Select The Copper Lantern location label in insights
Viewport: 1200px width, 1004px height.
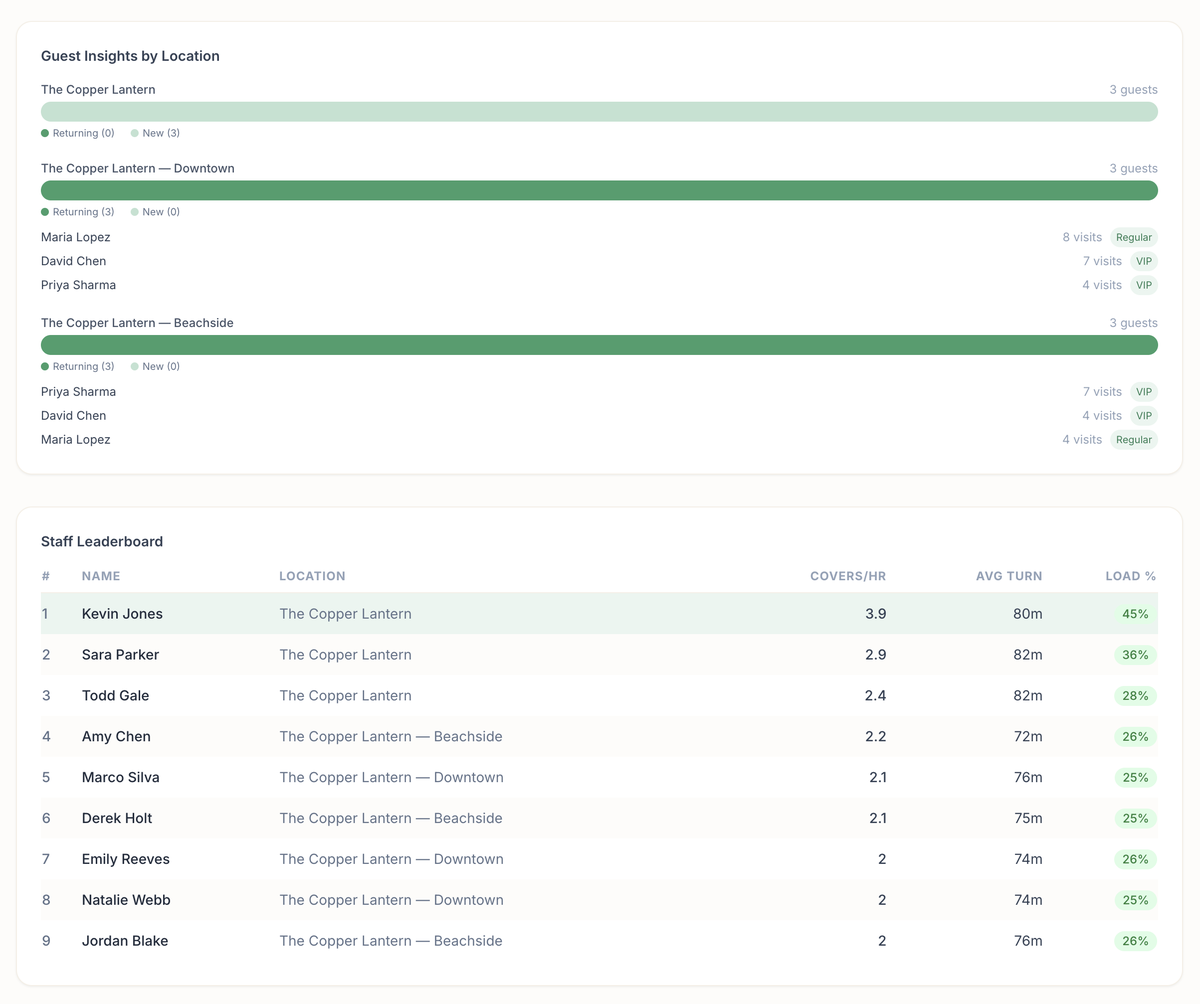coord(98,90)
